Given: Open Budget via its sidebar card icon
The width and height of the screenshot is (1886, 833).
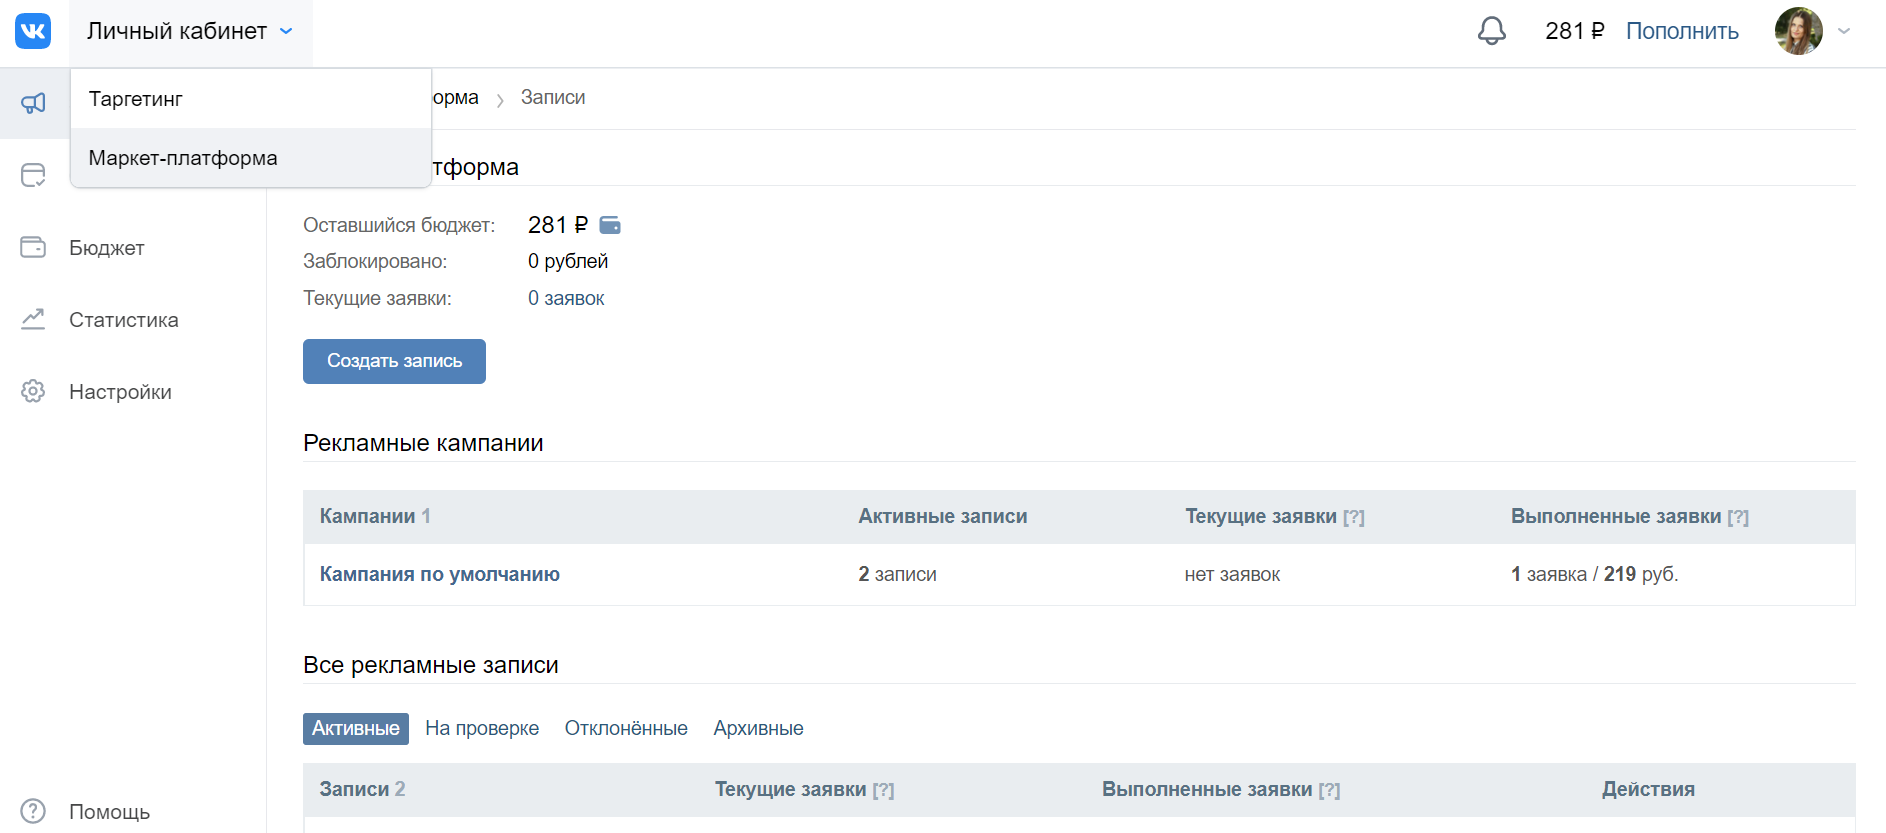Looking at the screenshot, I should (33, 247).
